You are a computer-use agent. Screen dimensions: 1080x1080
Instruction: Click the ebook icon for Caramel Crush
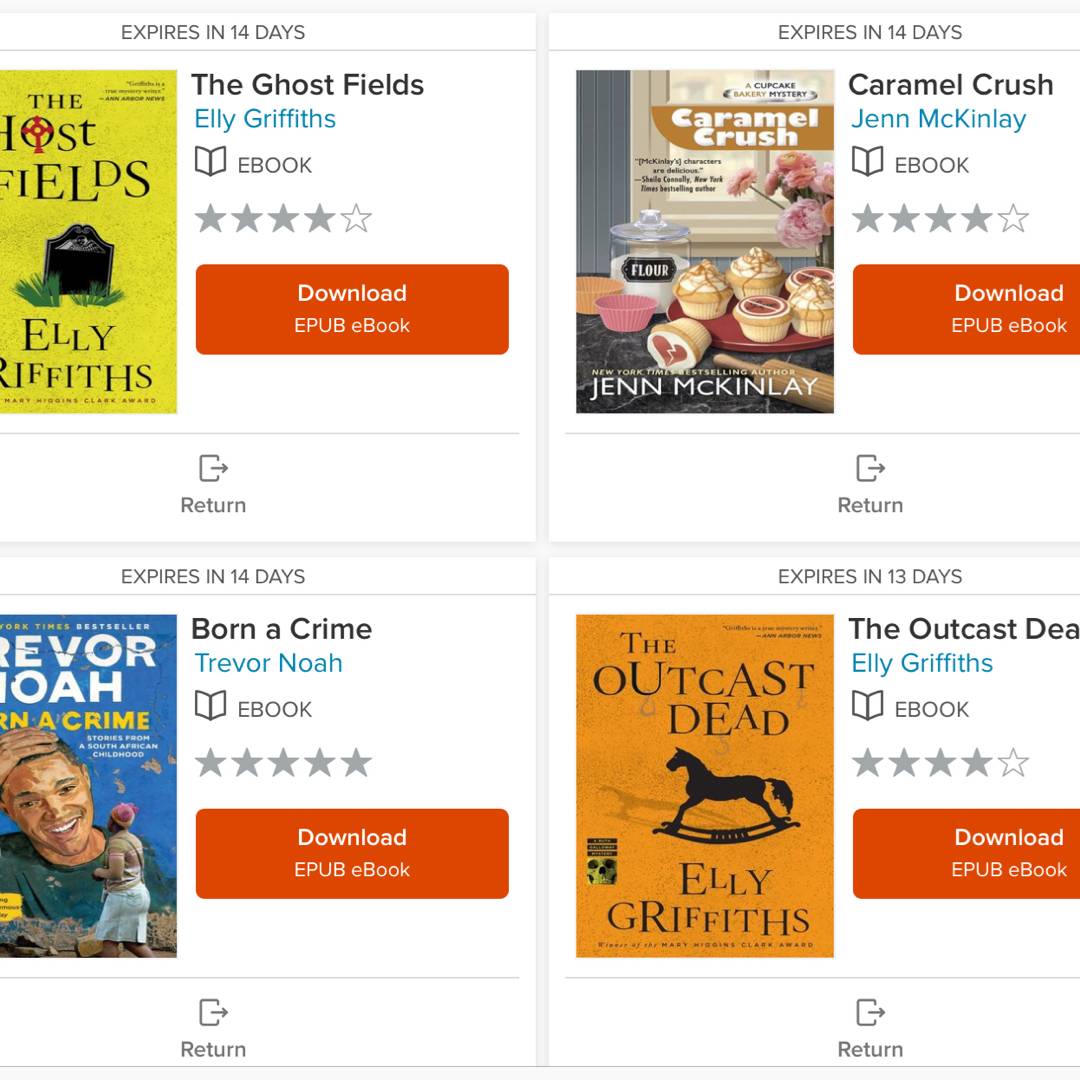[867, 162]
